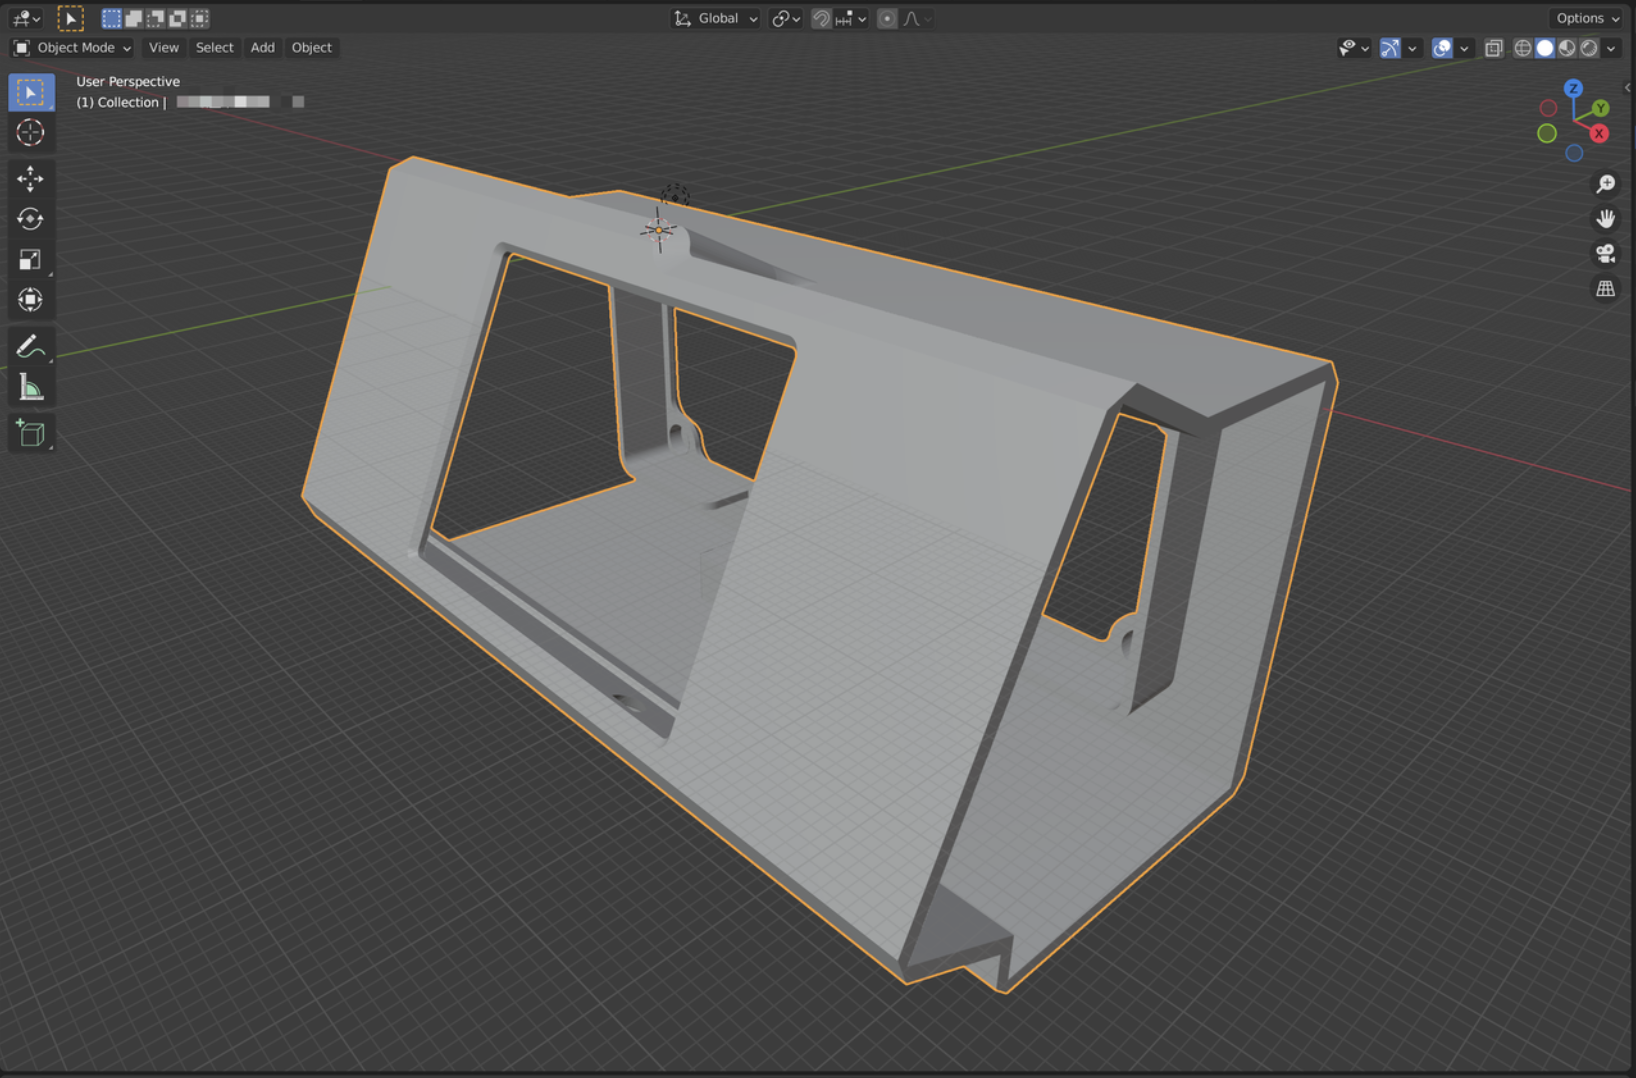Open the Object Mode dropdown
Viewport: 1636px width, 1078px height.
[x=73, y=48]
